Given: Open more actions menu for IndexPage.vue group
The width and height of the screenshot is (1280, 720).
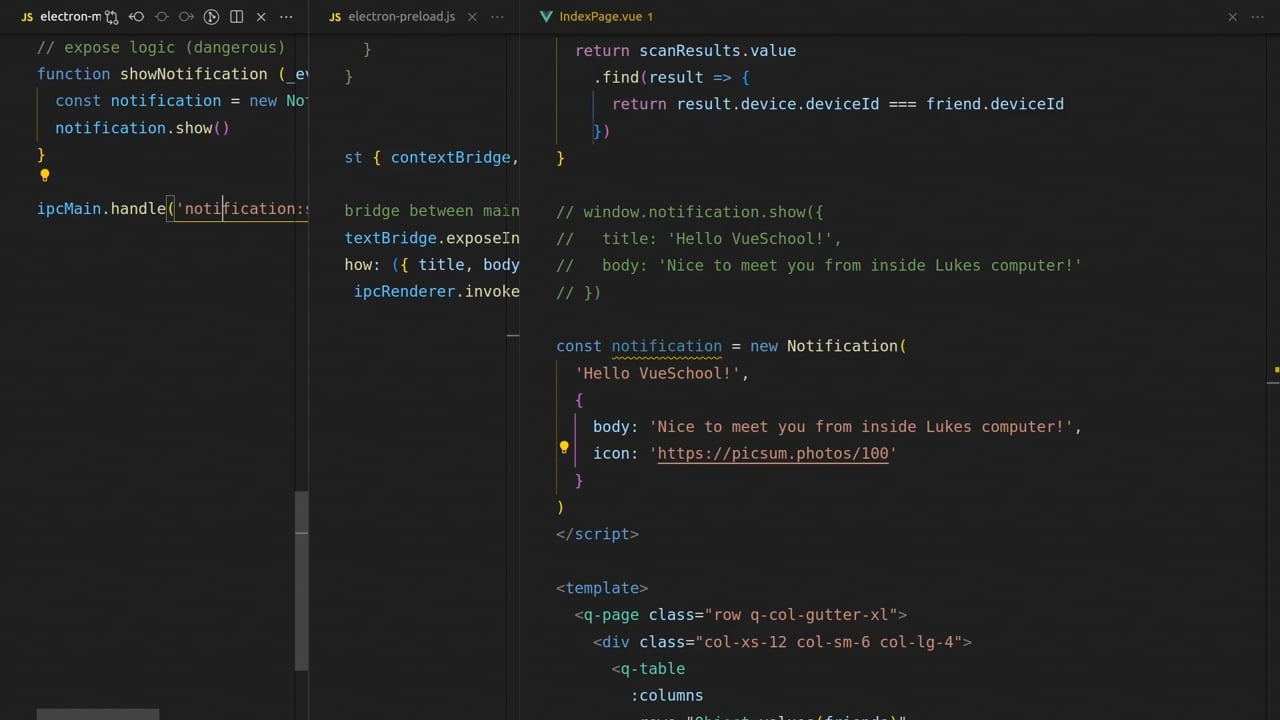Looking at the screenshot, I should 1258,17.
